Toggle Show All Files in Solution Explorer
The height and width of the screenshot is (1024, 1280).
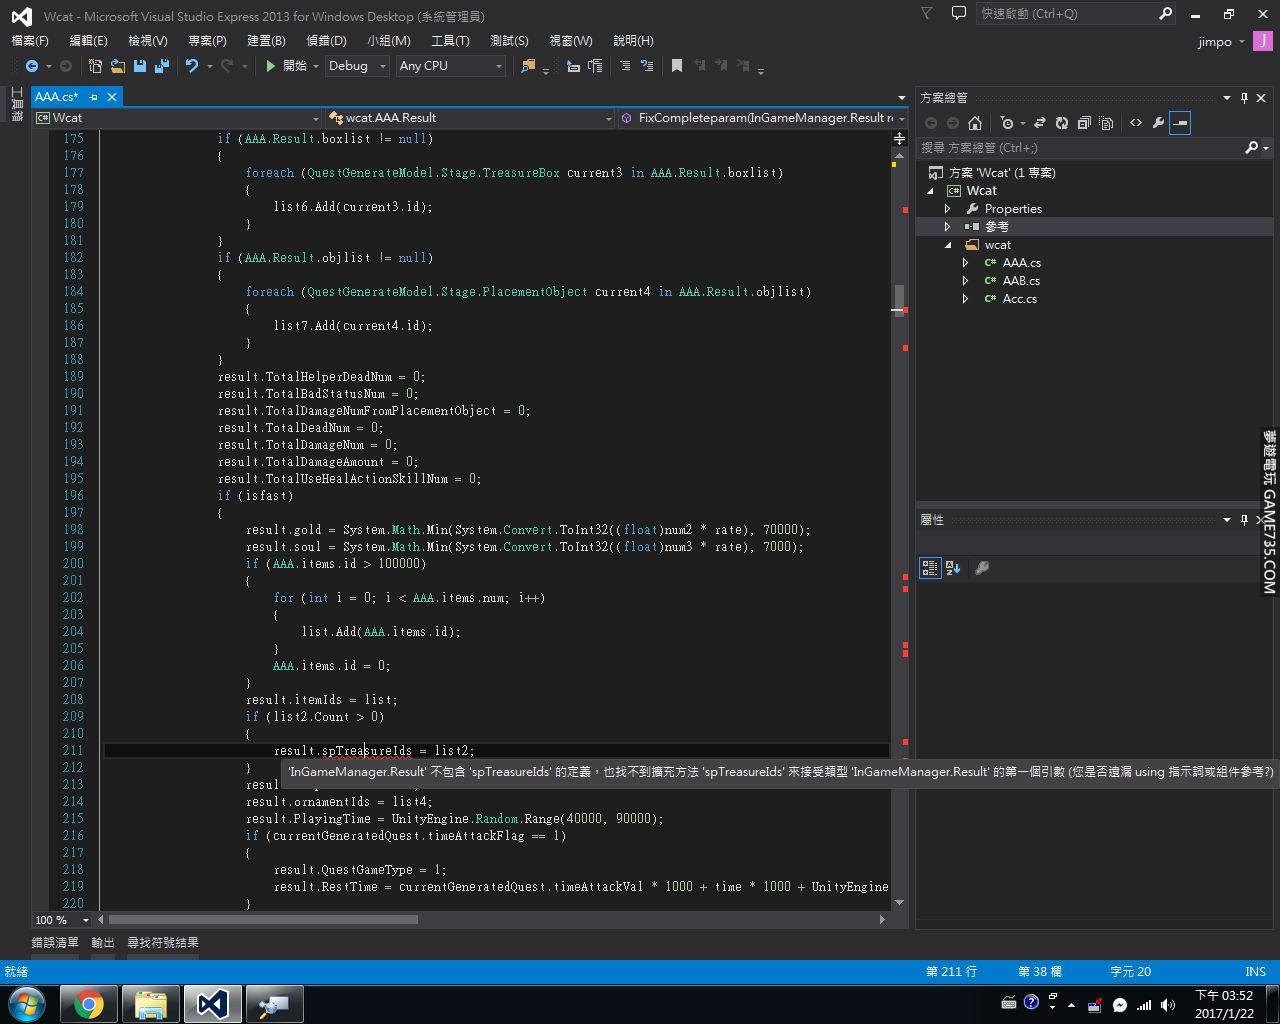point(1106,123)
